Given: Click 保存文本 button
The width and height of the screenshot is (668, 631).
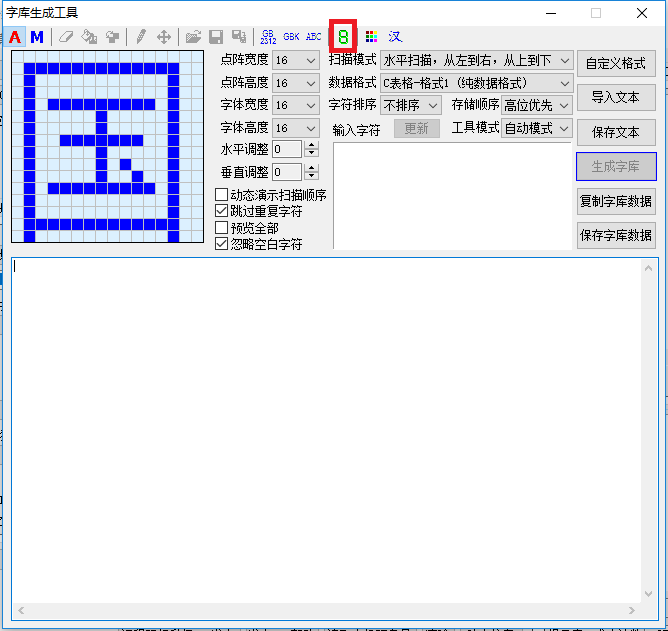Looking at the screenshot, I should coord(616,132).
